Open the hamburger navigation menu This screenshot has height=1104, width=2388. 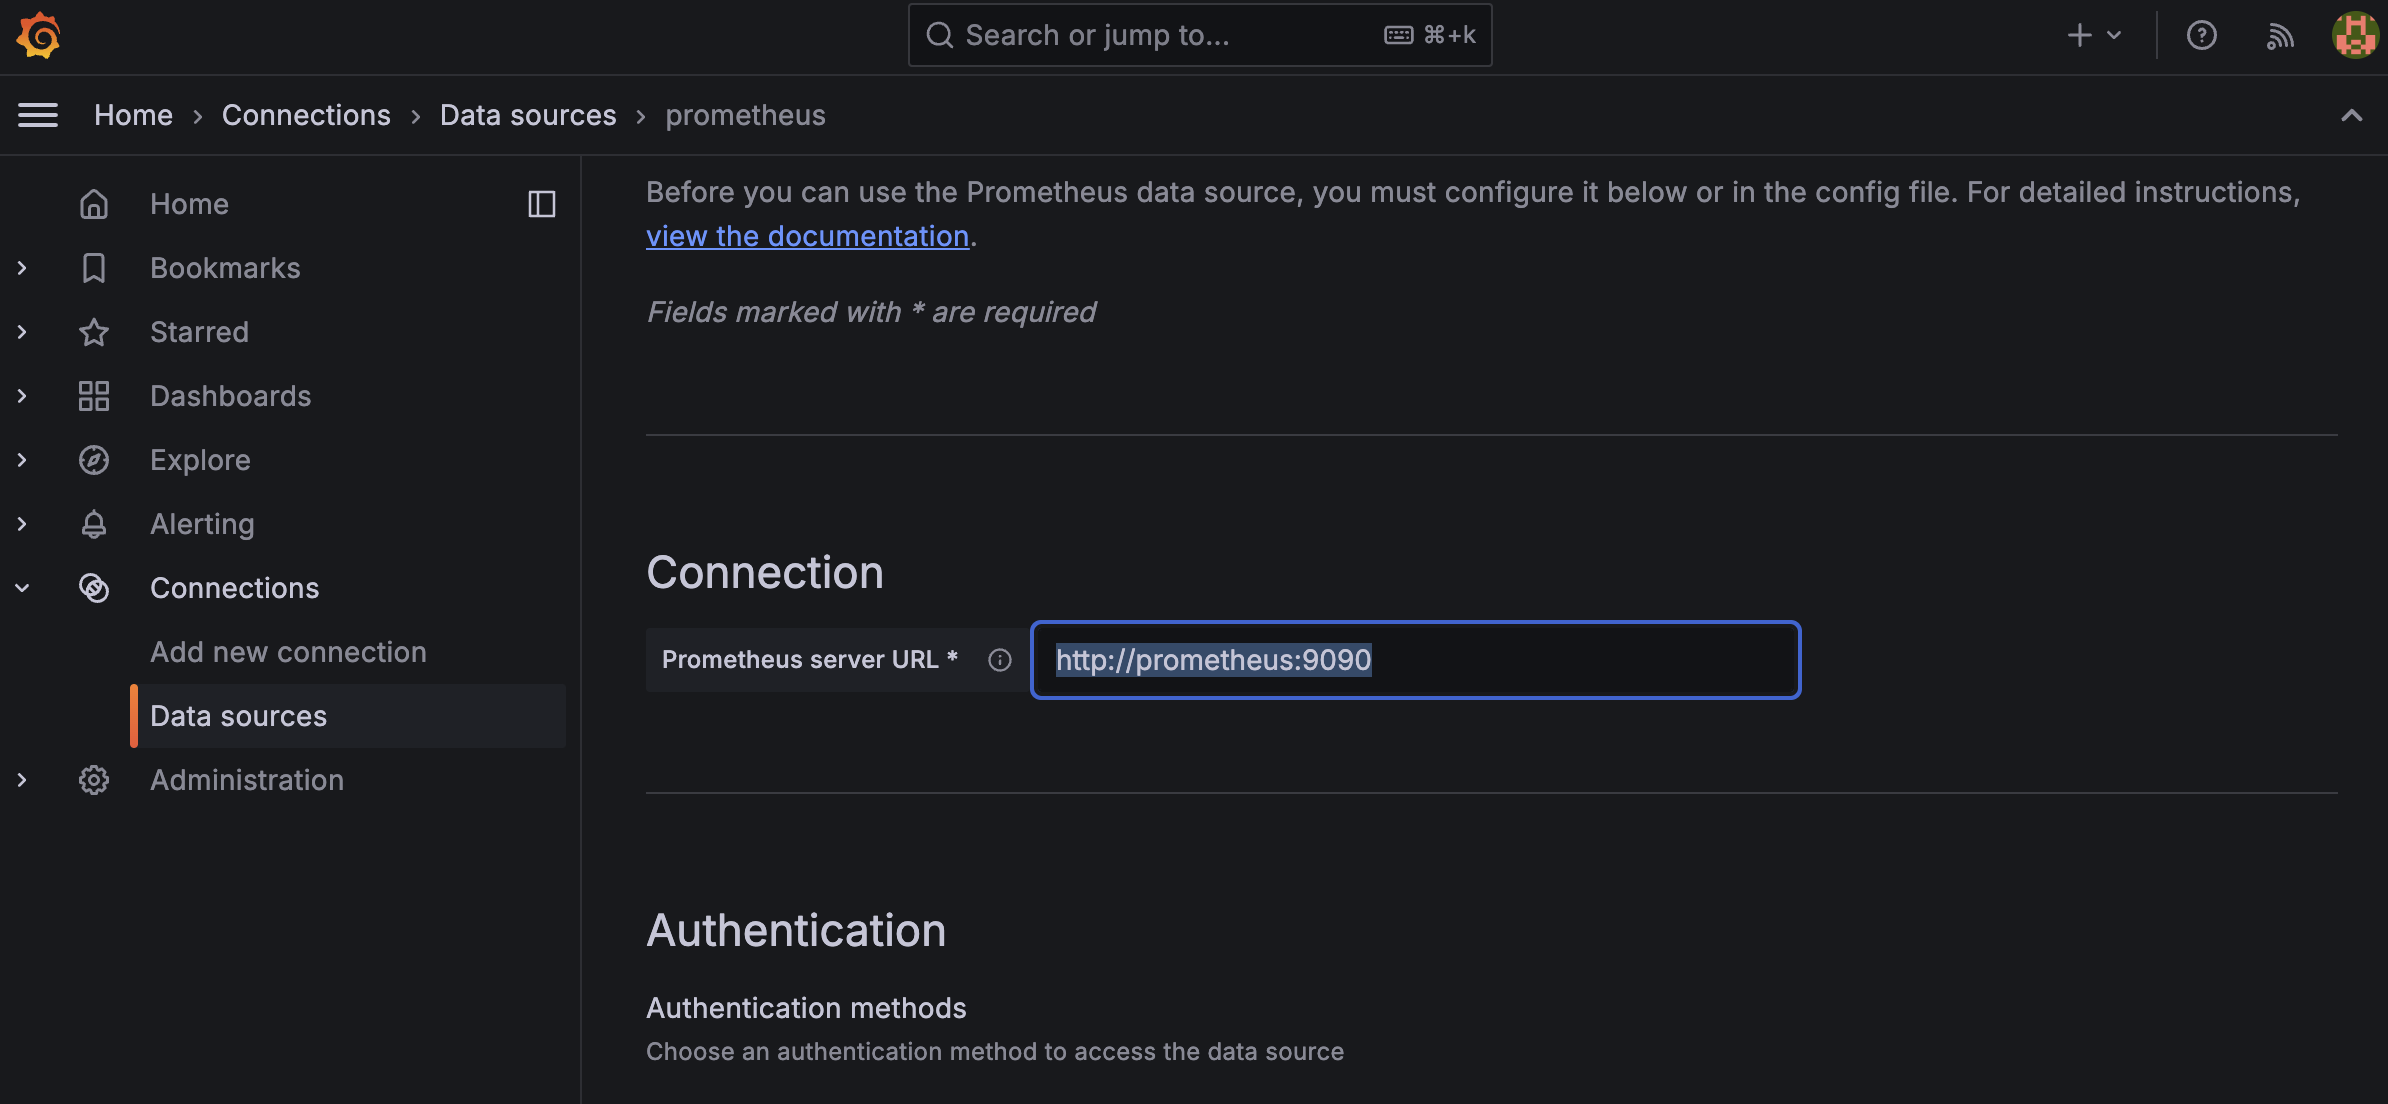(x=38, y=115)
